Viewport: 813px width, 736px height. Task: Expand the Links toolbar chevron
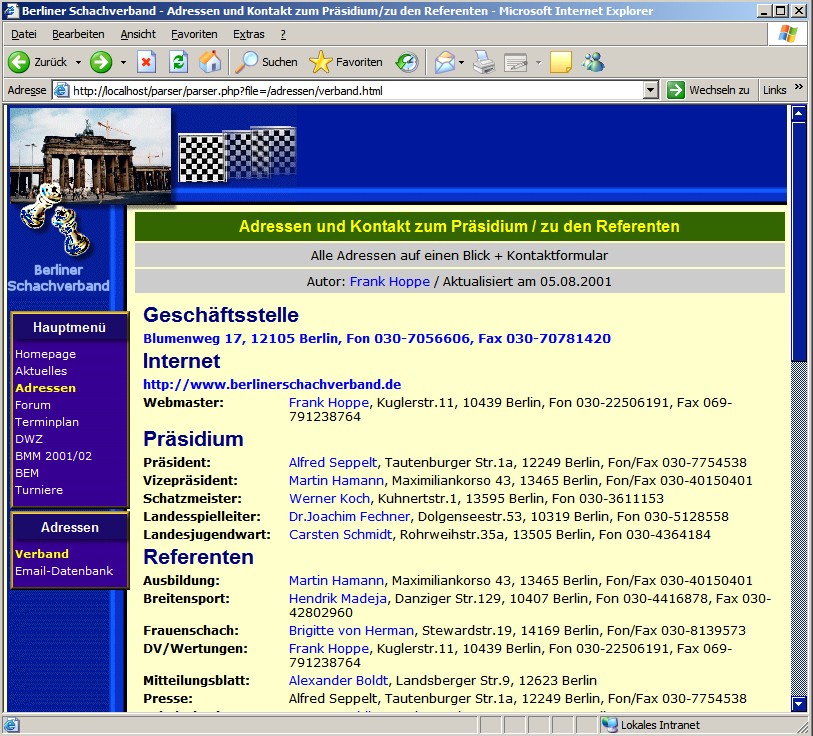tap(799, 89)
